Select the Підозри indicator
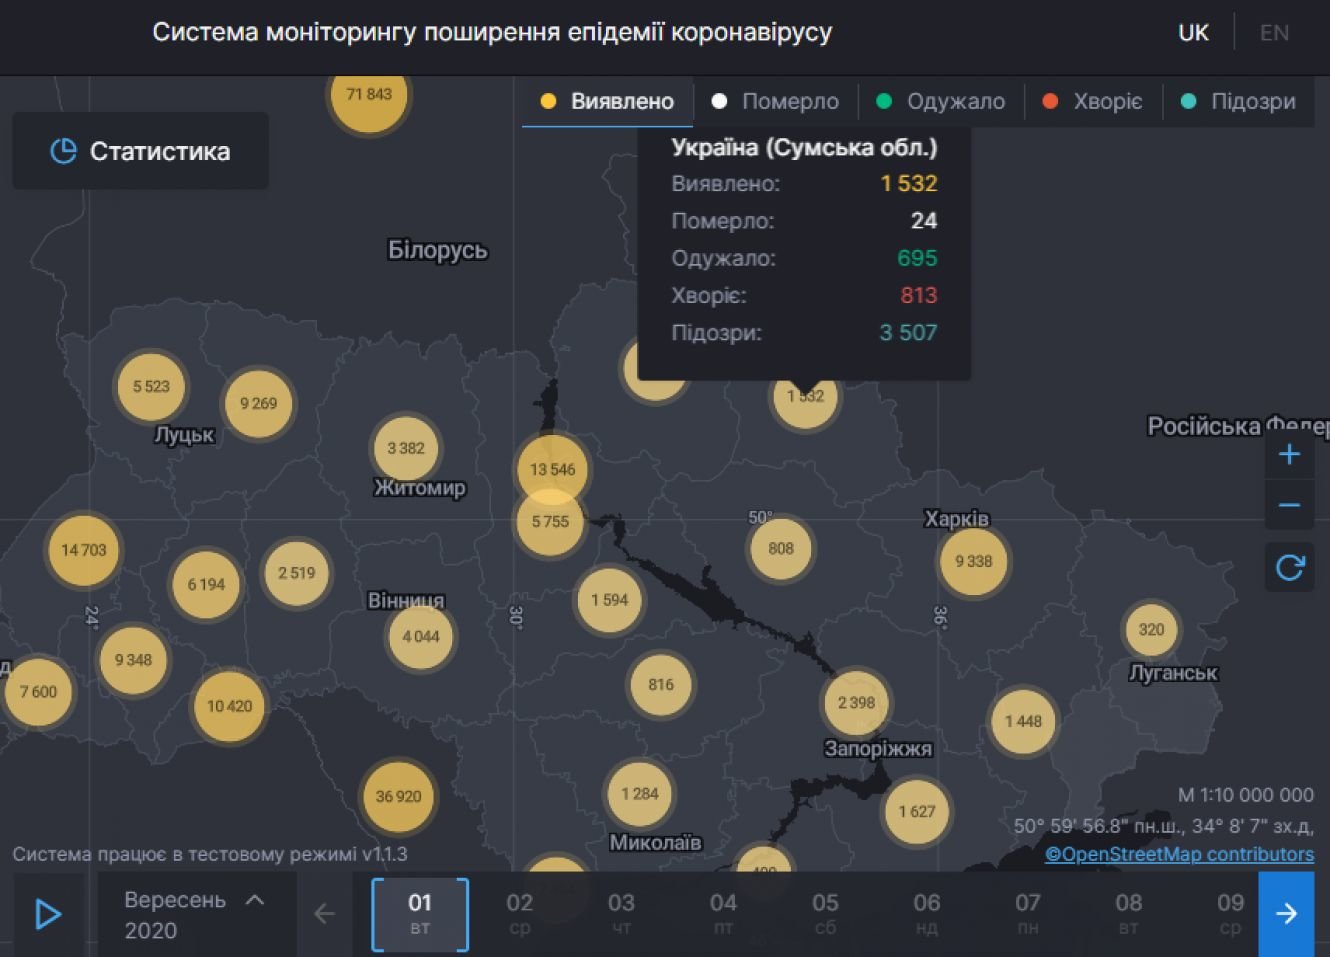 (1239, 101)
